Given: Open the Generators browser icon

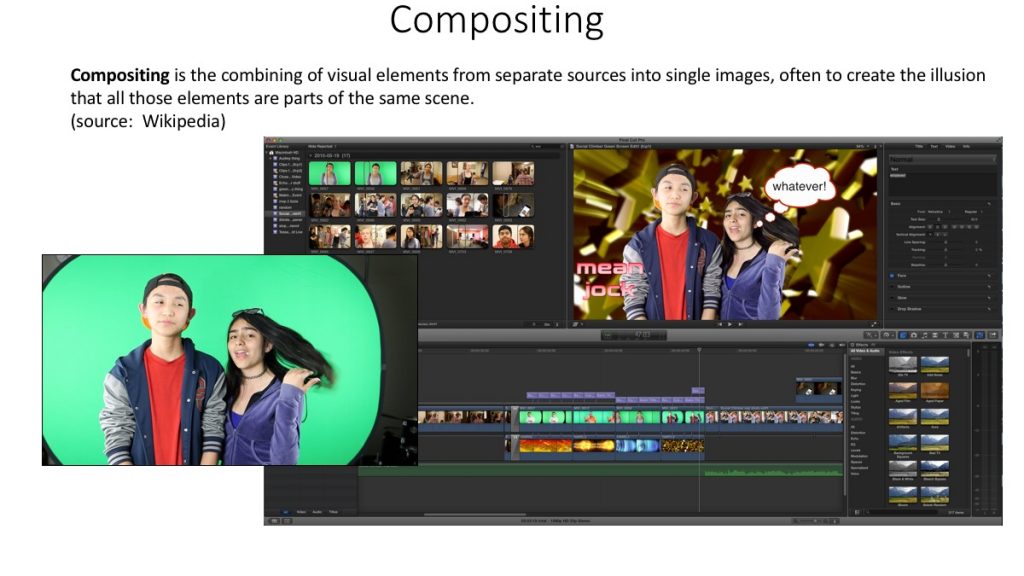Looking at the screenshot, I should tap(956, 335).
